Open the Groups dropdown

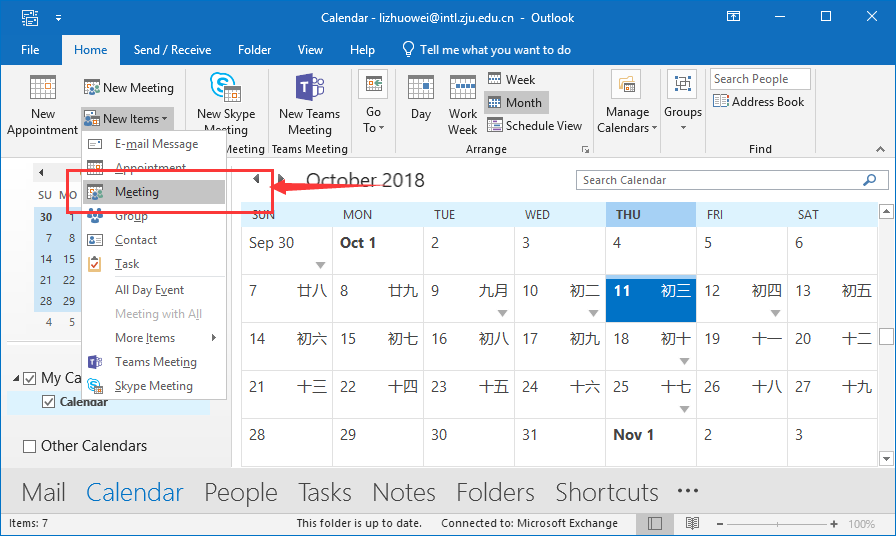click(x=683, y=104)
